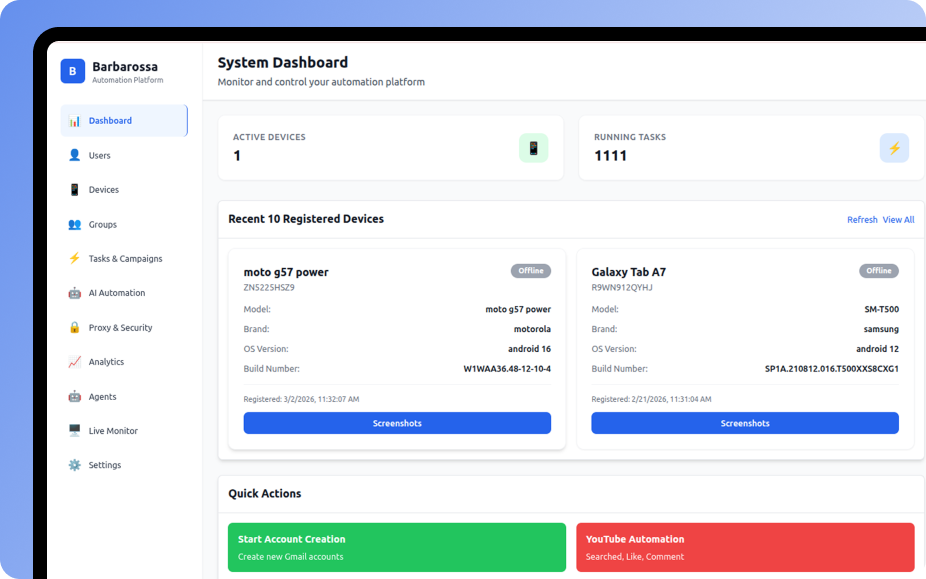The image size is (926, 579).
Task: Click the Offline badge on Galaxy Tab A7
Action: 879,271
